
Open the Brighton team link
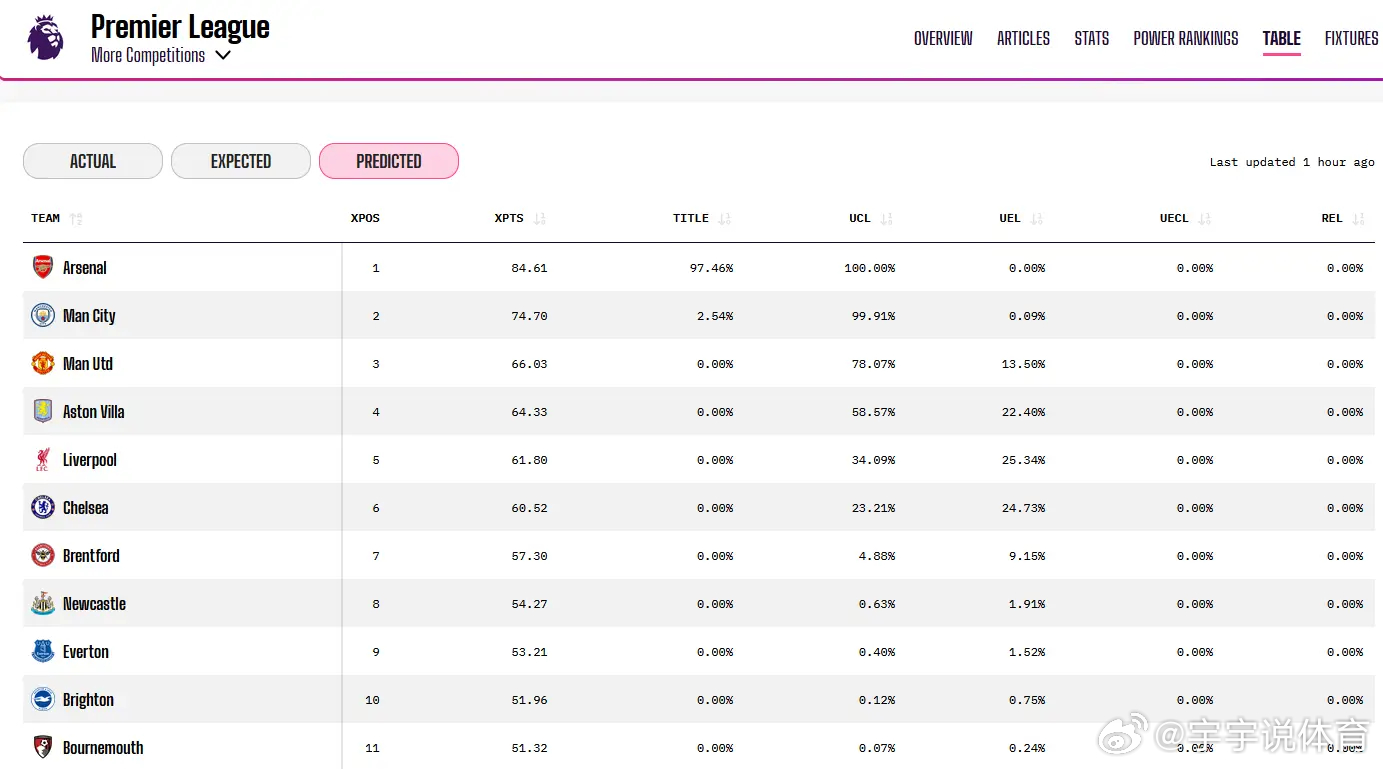coord(88,699)
